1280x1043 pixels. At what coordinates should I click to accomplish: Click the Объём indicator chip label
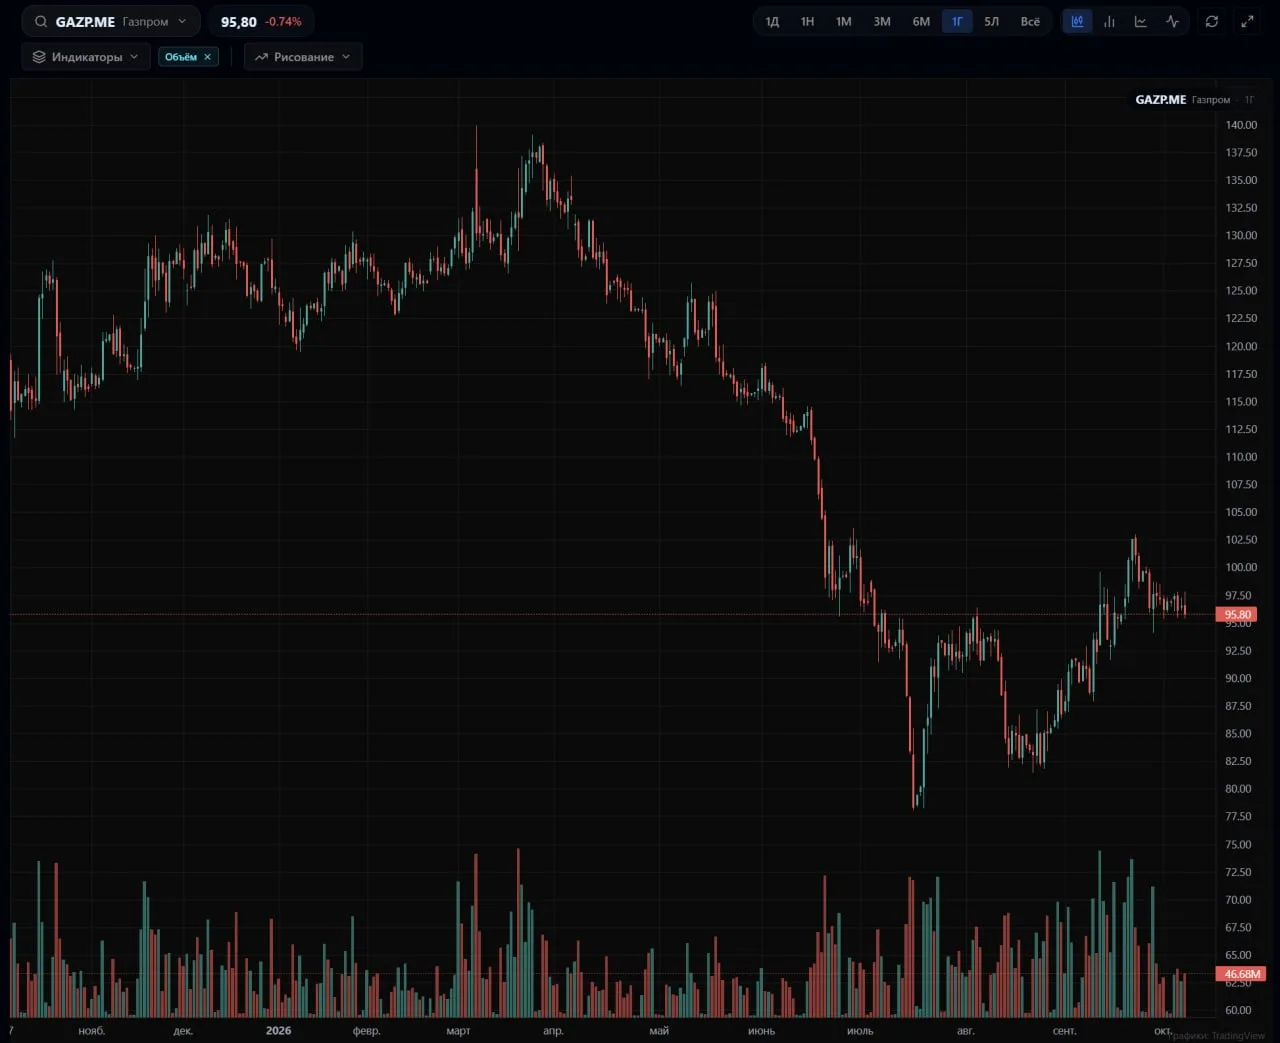tap(181, 57)
